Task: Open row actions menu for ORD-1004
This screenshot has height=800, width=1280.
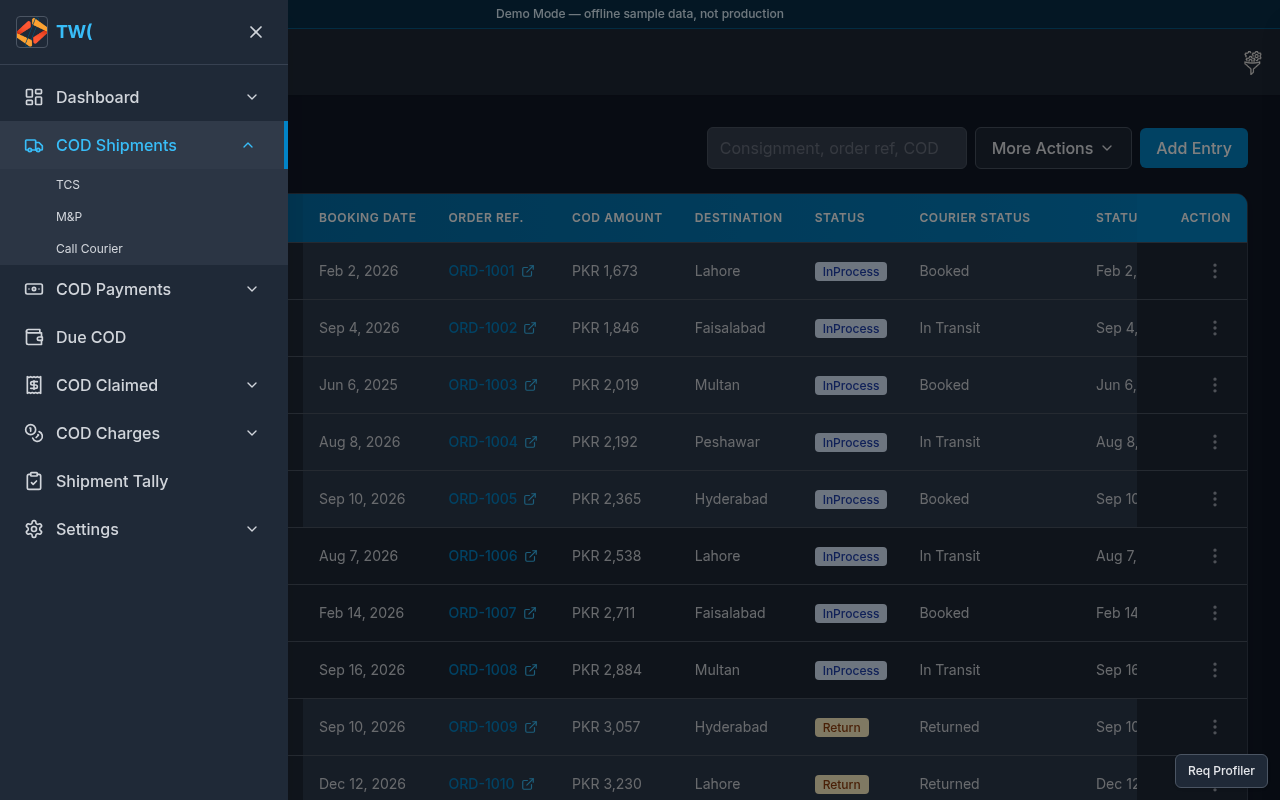Action: point(1215,442)
